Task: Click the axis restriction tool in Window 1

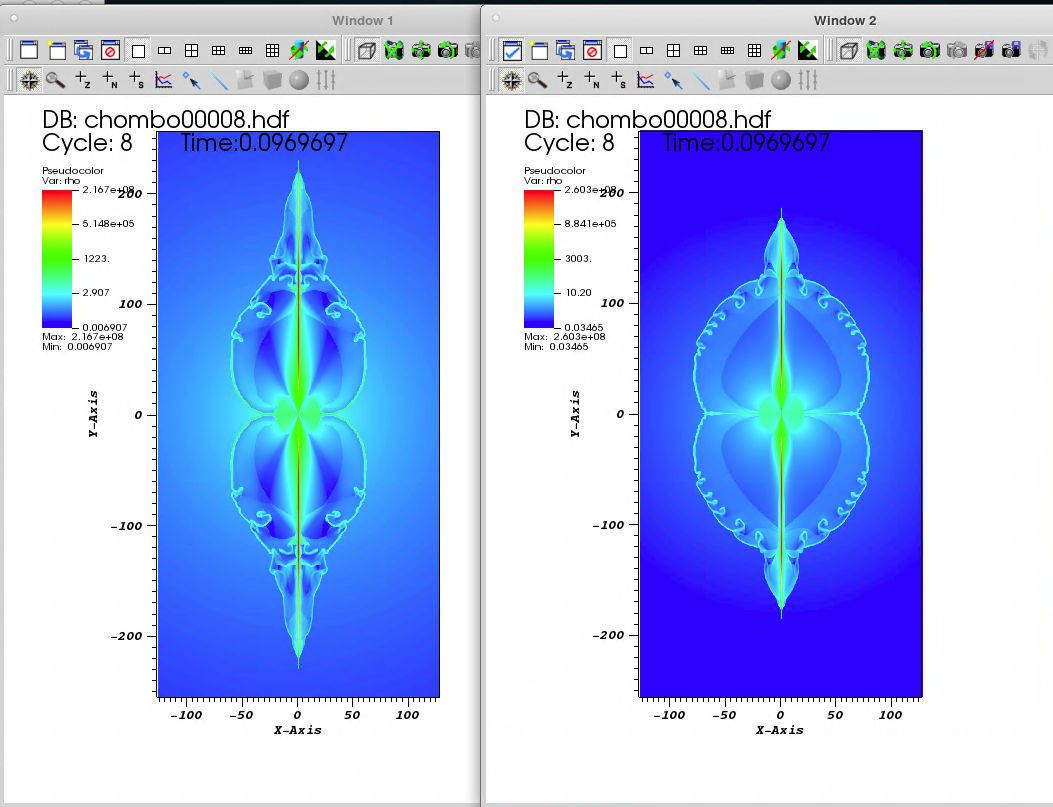Action: pyautogui.click(x=326, y=81)
